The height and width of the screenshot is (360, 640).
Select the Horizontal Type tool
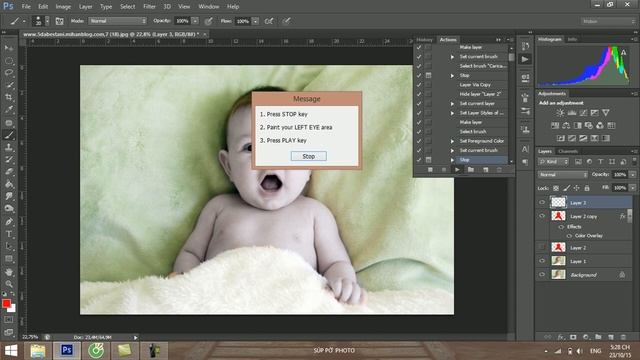9,234
